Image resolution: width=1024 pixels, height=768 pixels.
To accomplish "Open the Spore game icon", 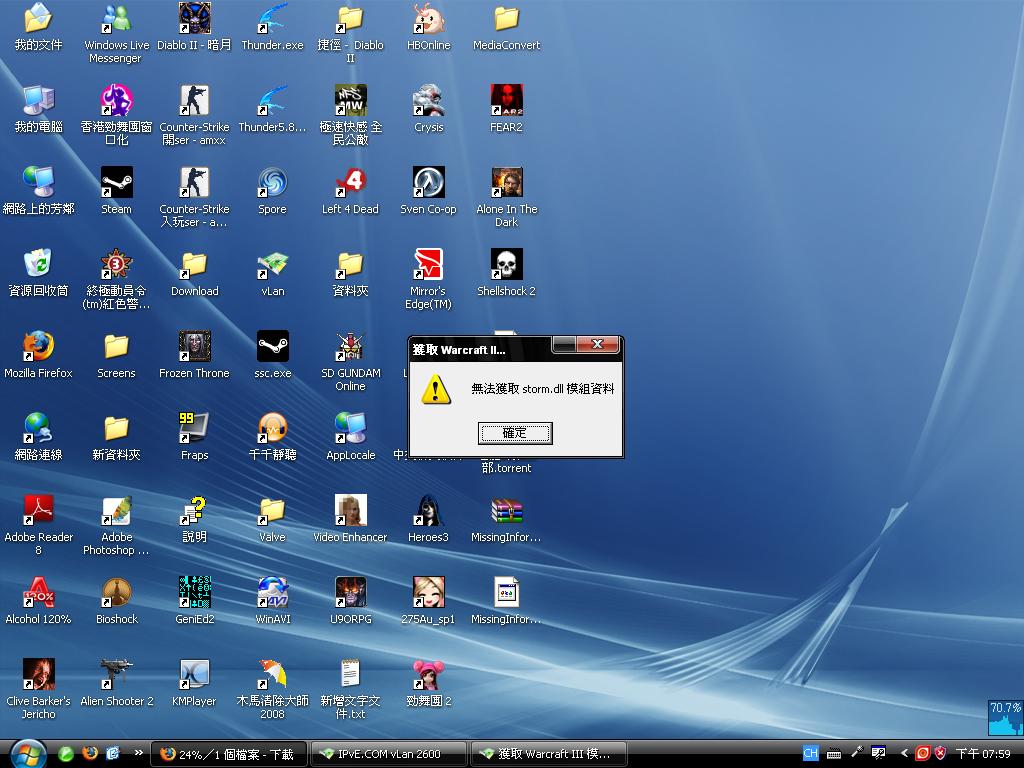I will click(x=272, y=184).
